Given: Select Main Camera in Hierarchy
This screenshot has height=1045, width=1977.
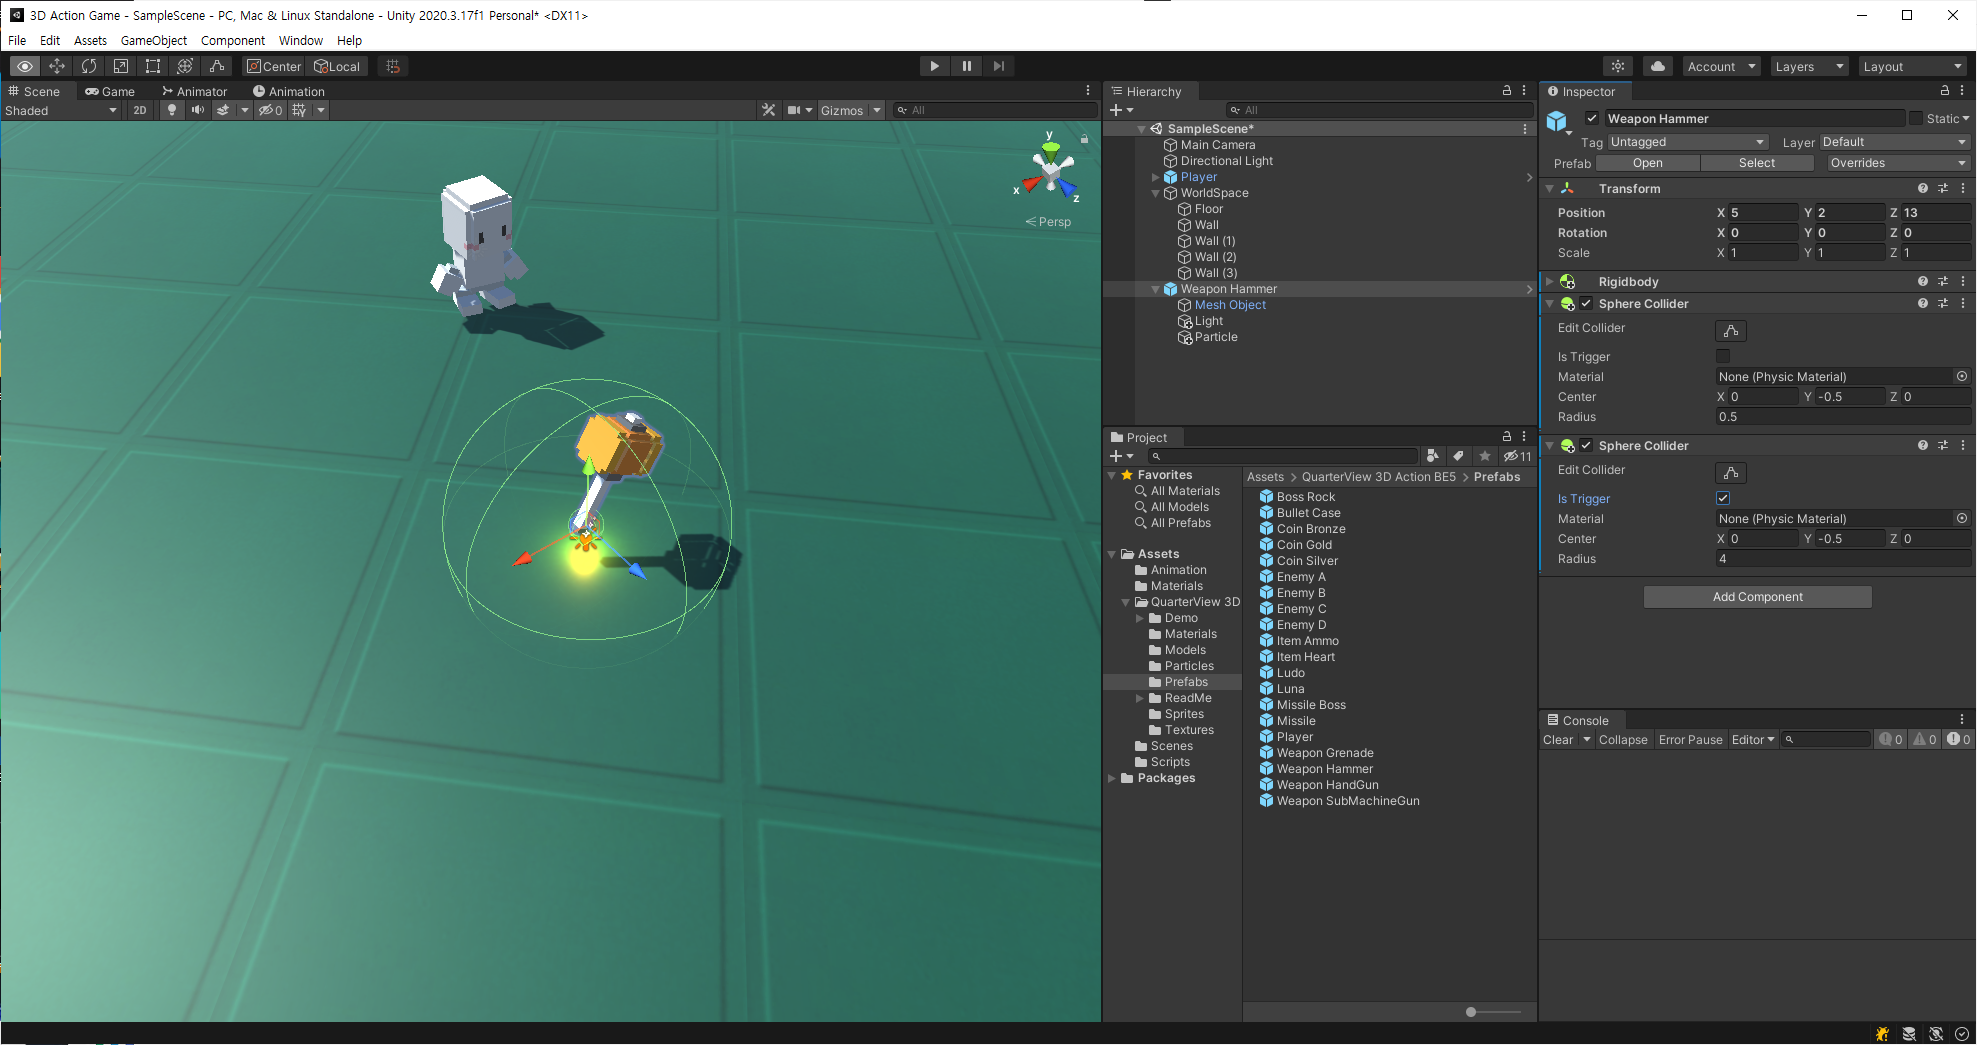Looking at the screenshot, I should tap(1217, 145).
